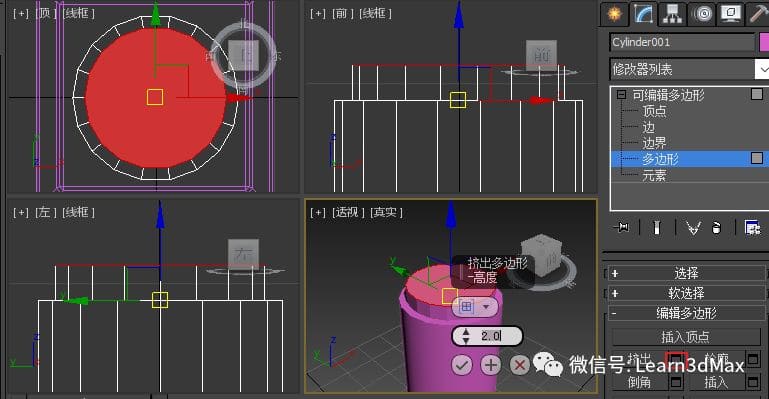Viewport: 769px width, 399px height.
Task: Select the 可编辑多边形 stack entry
Action: click(668, 95)
